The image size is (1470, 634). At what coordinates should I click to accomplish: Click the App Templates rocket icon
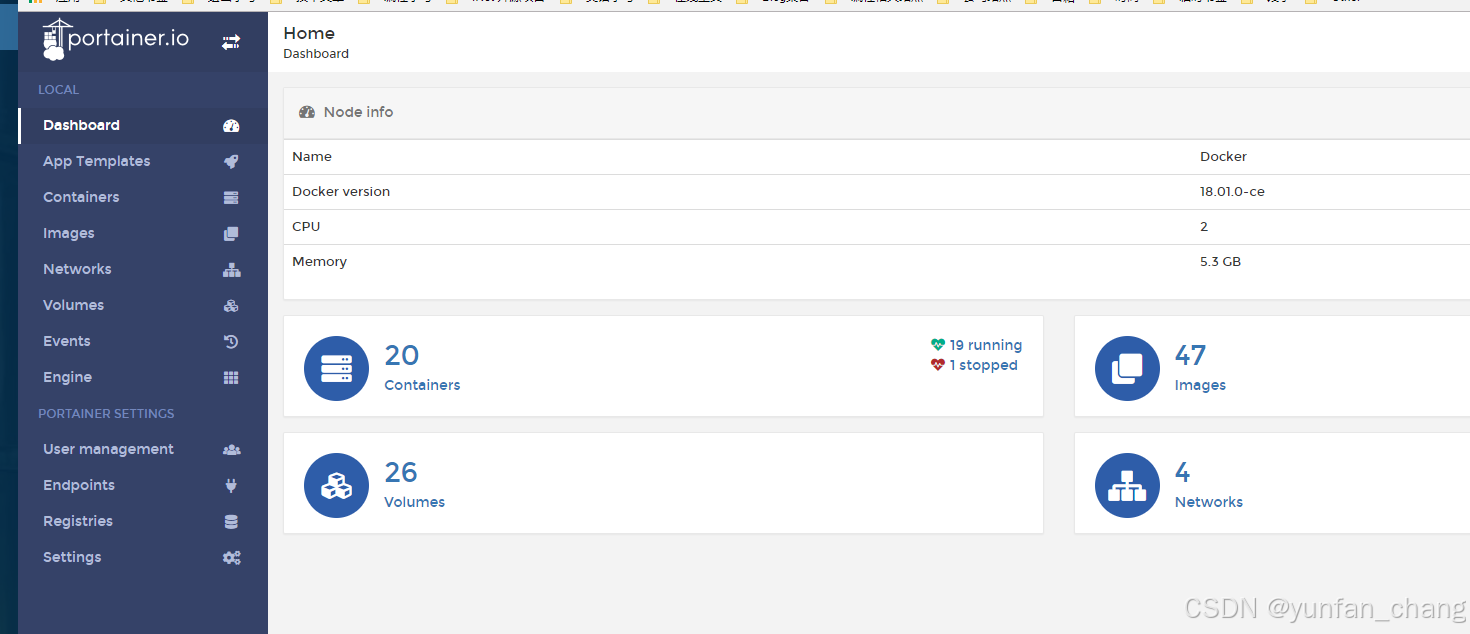point(231,162)
